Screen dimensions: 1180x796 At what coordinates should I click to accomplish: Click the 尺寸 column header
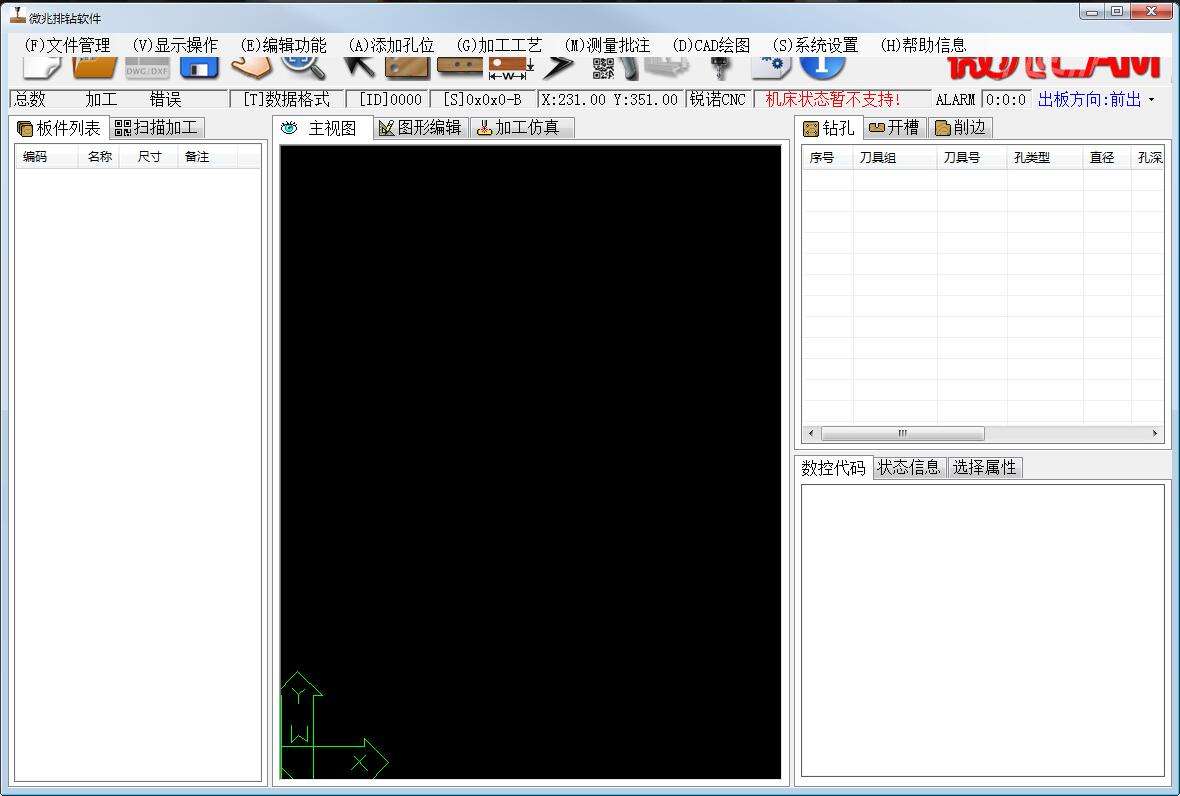149,156
